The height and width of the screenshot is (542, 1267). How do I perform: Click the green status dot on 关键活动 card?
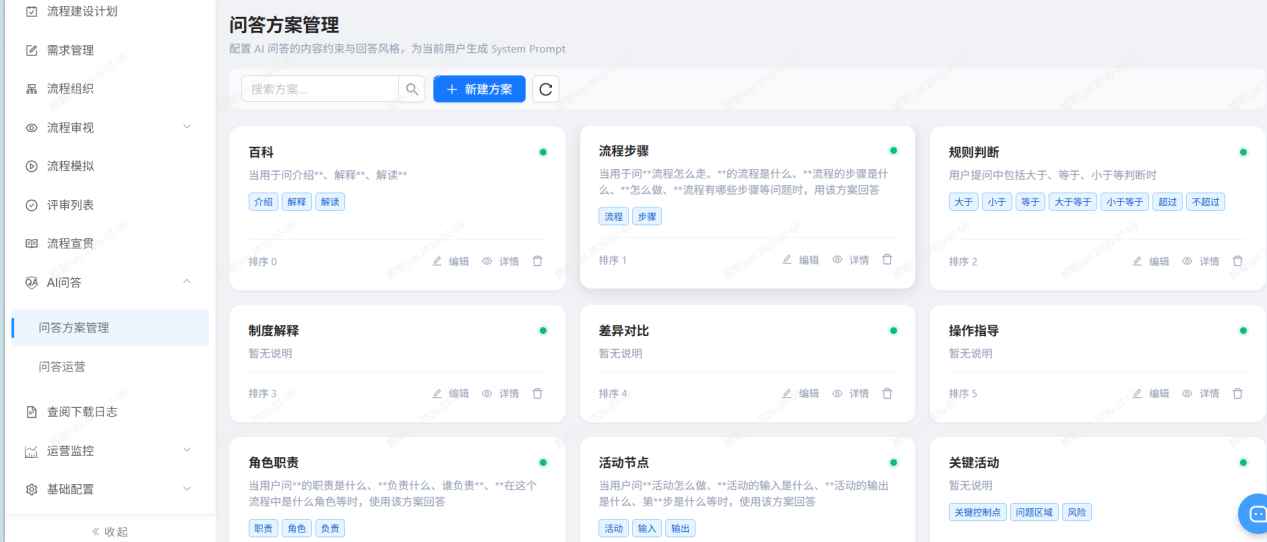[1243, 462]
